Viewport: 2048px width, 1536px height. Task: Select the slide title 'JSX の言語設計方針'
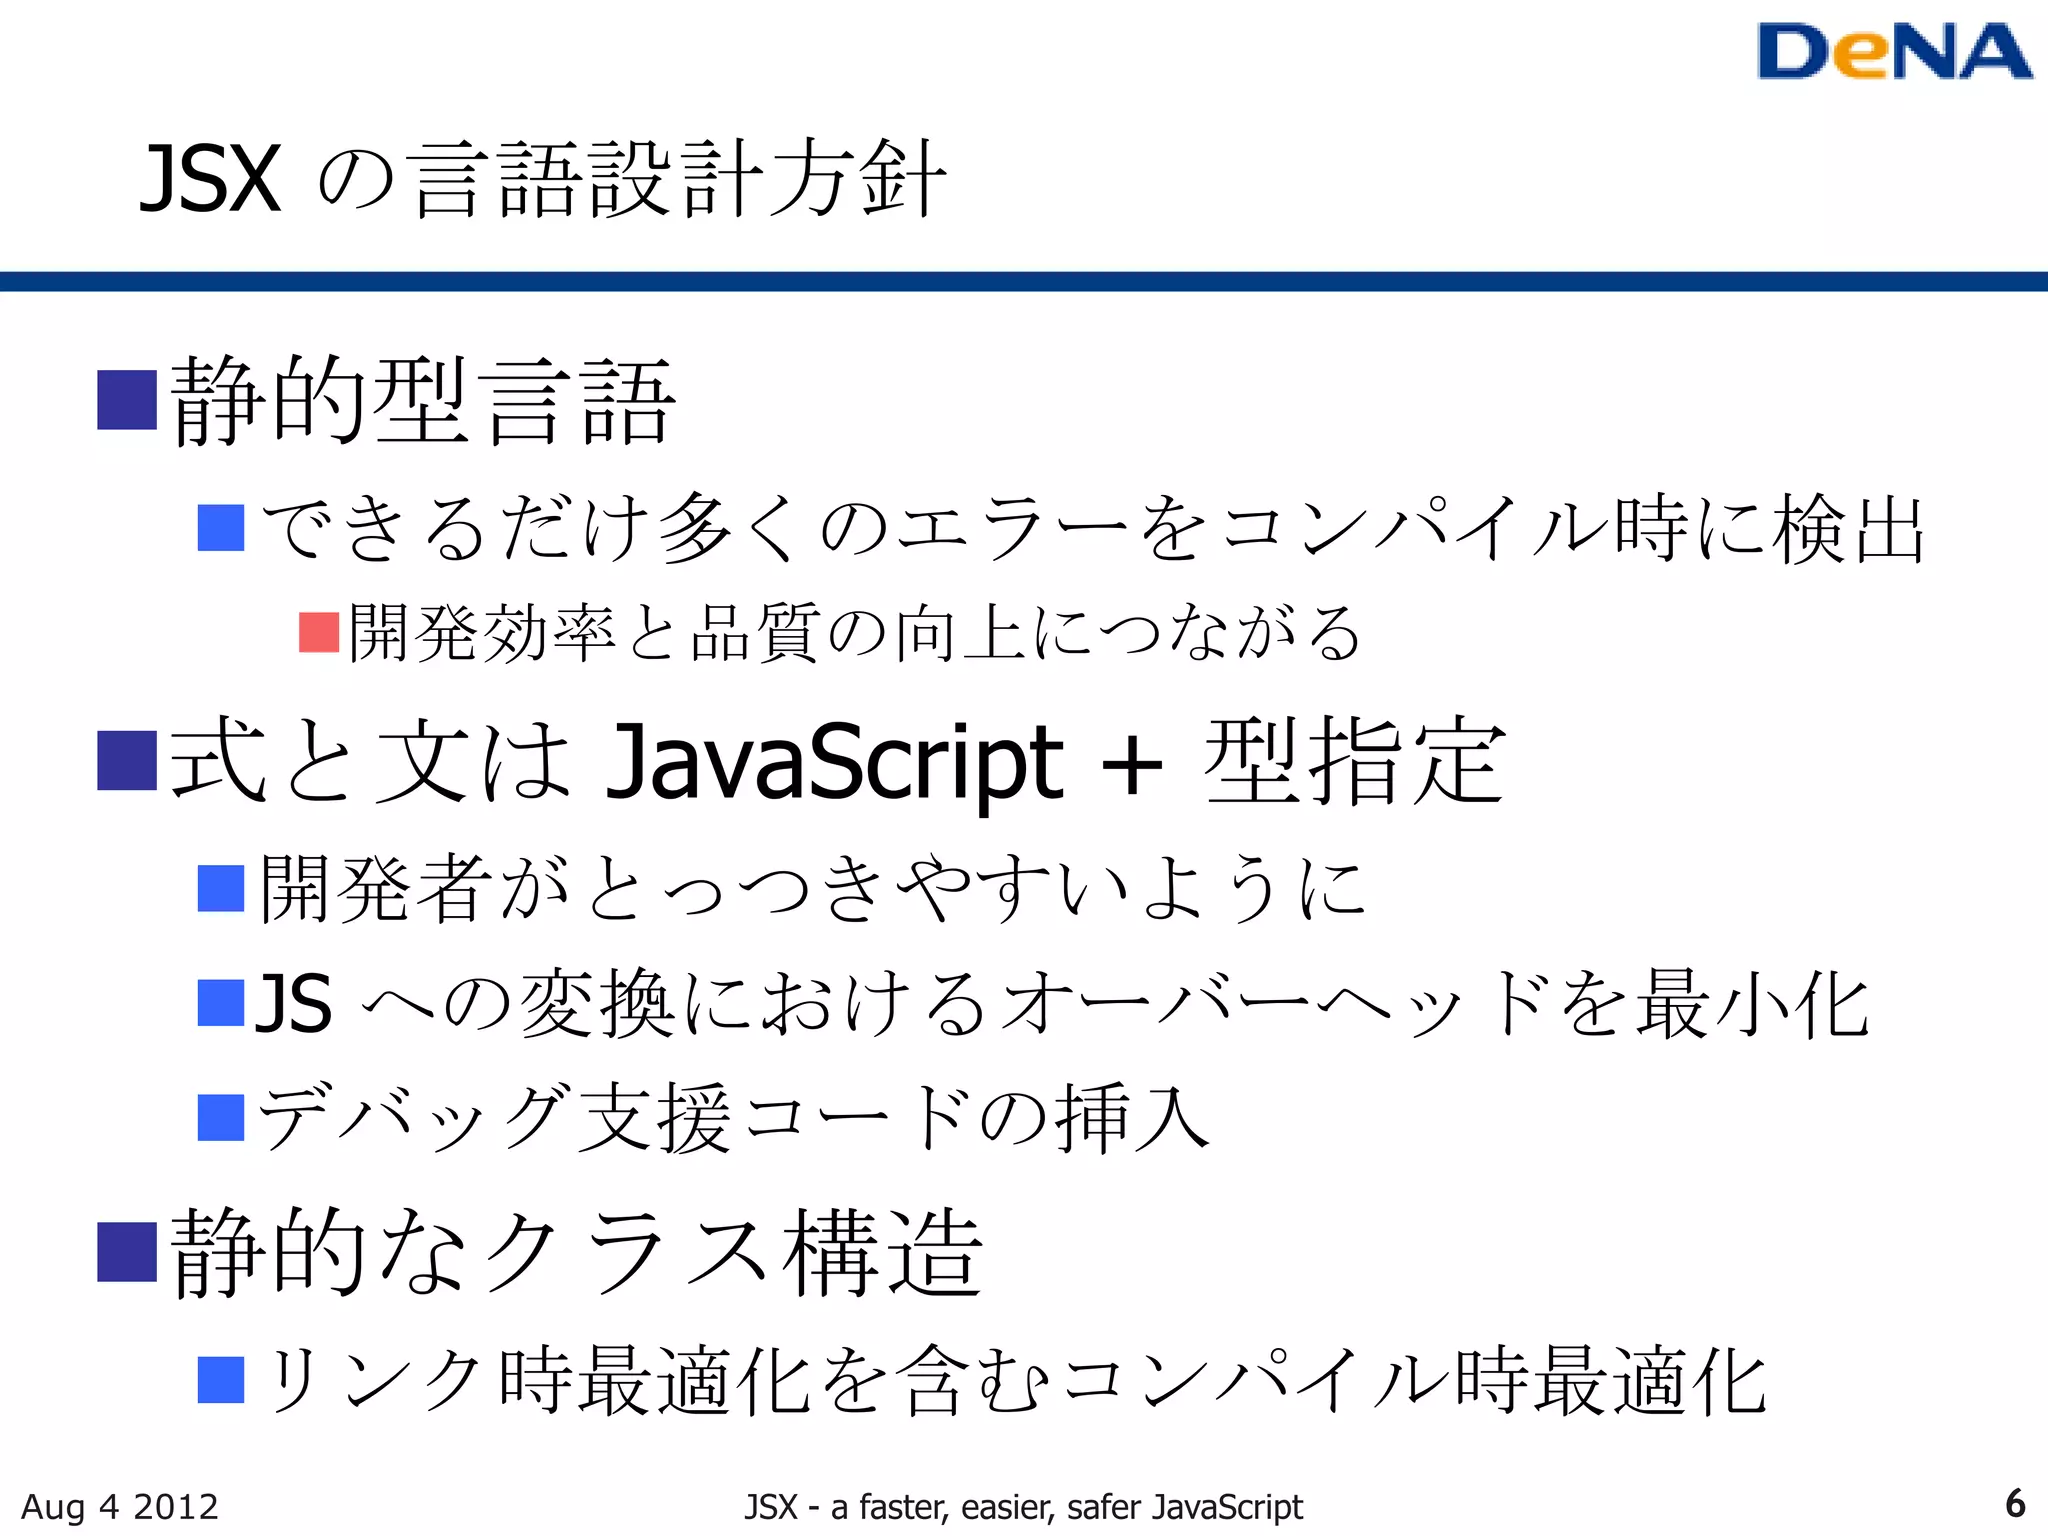point(543,179)
